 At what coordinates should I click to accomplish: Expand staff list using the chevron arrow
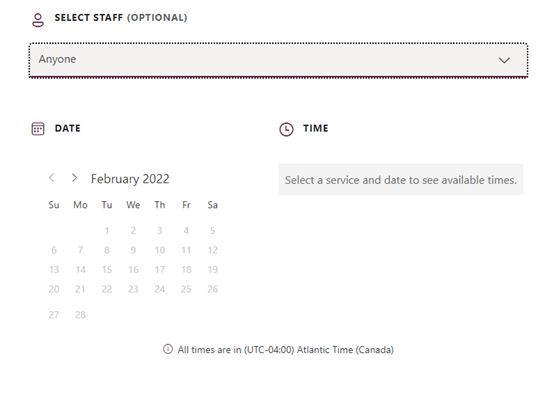coord(504,60)
